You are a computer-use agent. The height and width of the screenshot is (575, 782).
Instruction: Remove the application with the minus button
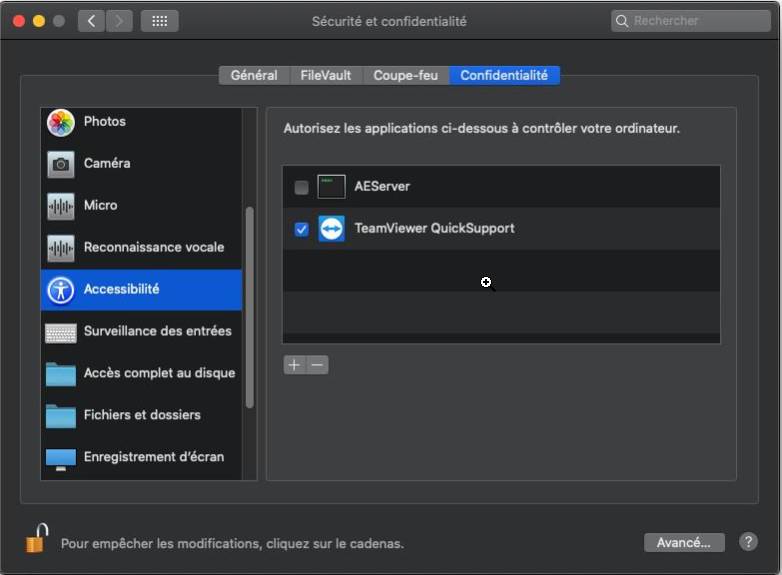click(x=317, y=365)
